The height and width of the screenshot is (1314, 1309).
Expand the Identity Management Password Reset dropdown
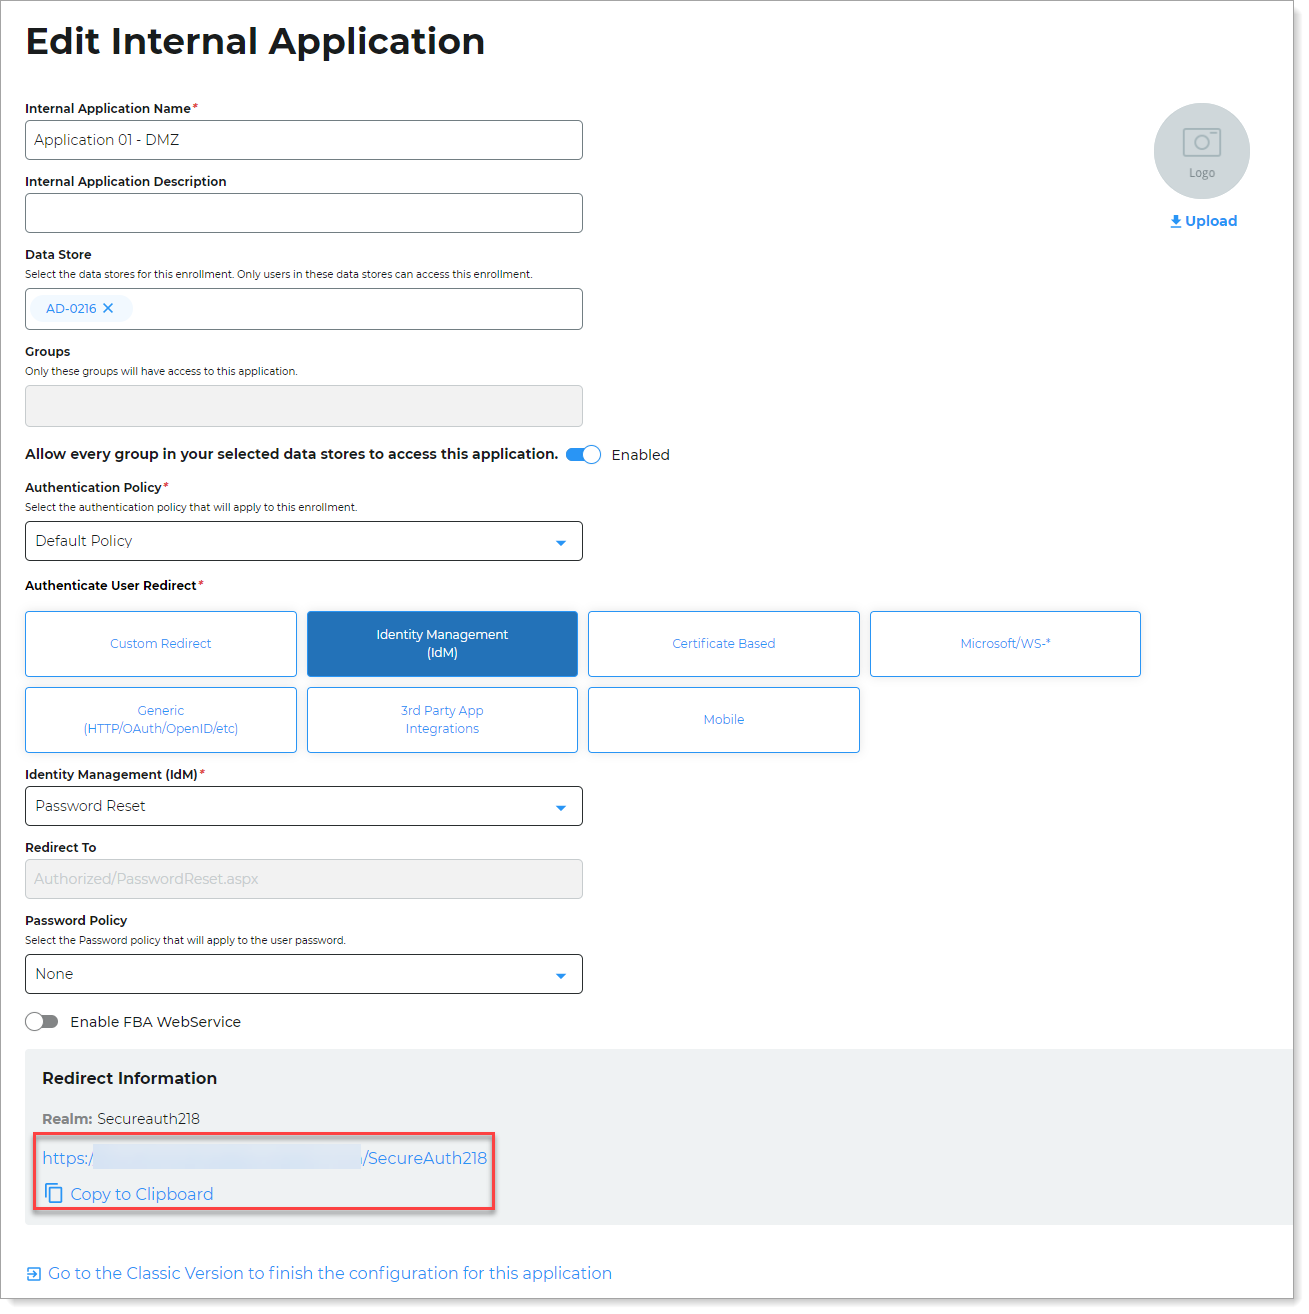pos(303,806)
